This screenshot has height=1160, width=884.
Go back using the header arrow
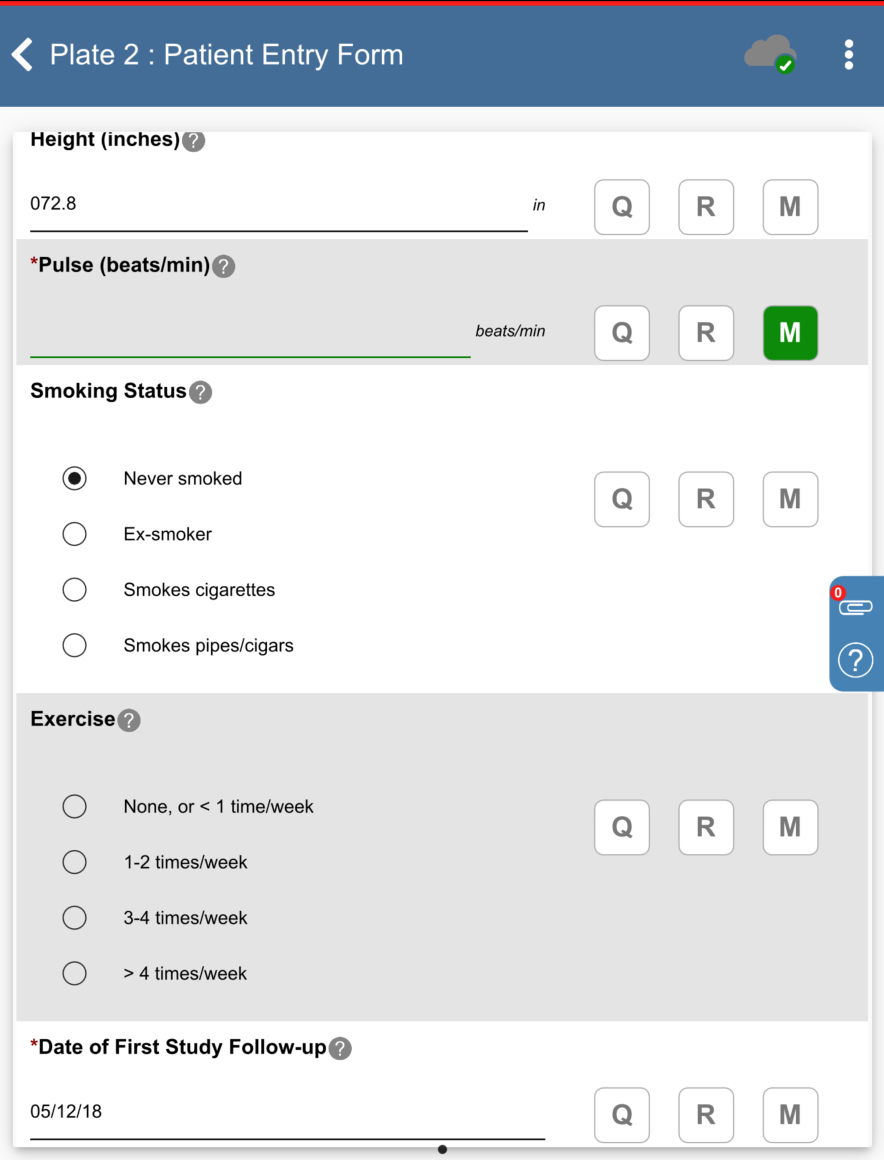tap(22, 54)
